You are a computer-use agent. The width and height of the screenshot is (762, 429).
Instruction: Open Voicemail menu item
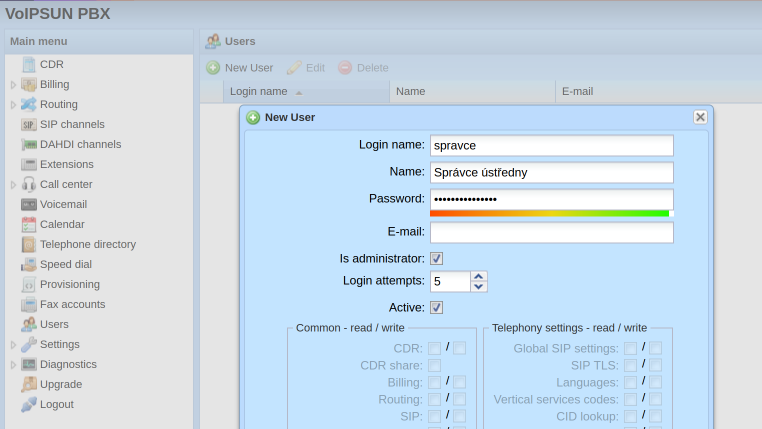coord(63,205)
